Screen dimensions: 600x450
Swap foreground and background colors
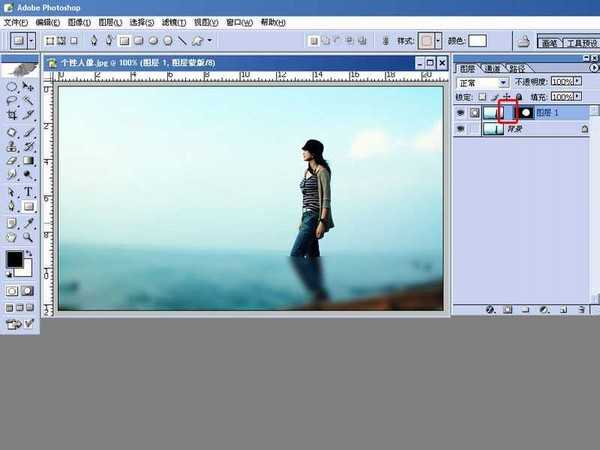click(x=29, y=254)
